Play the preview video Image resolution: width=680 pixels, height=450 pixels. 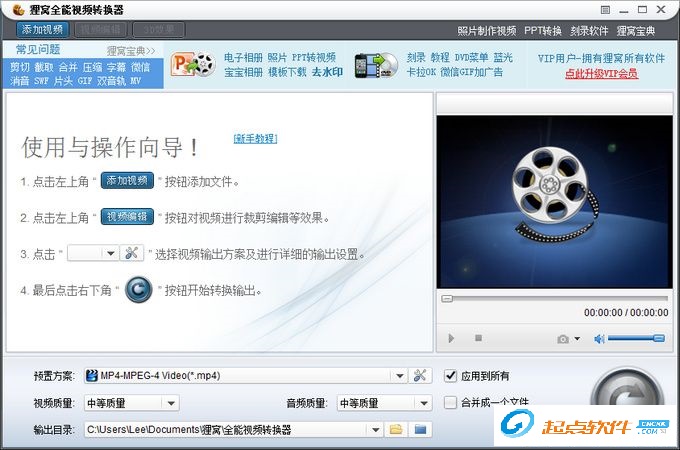451,338
